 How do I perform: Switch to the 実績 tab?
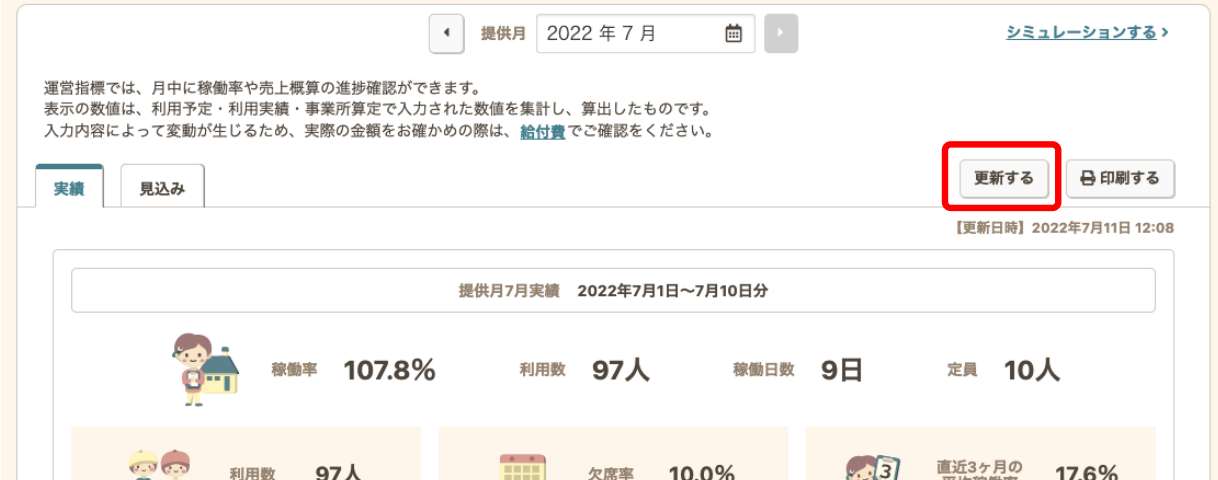[69, 188]
